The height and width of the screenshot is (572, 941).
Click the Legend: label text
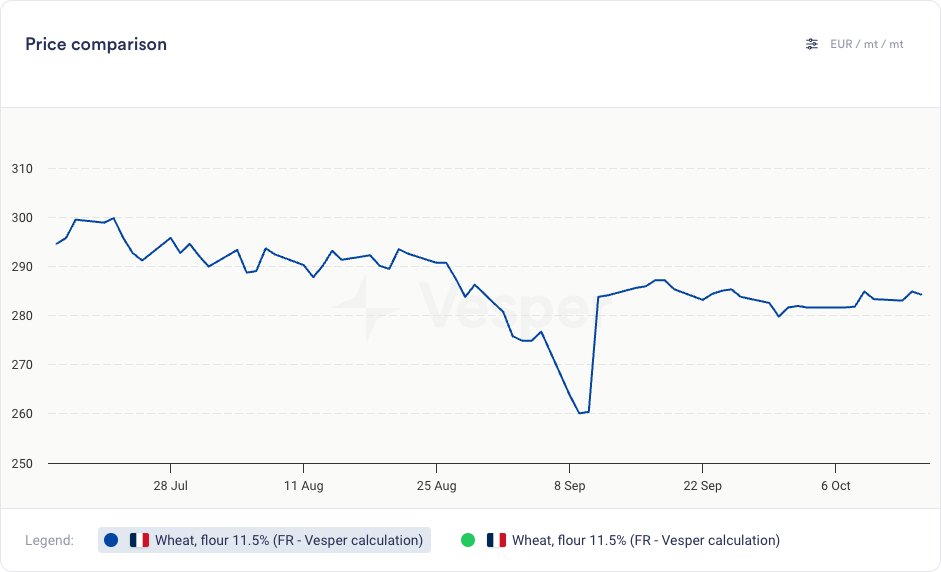tap(49, 540)
